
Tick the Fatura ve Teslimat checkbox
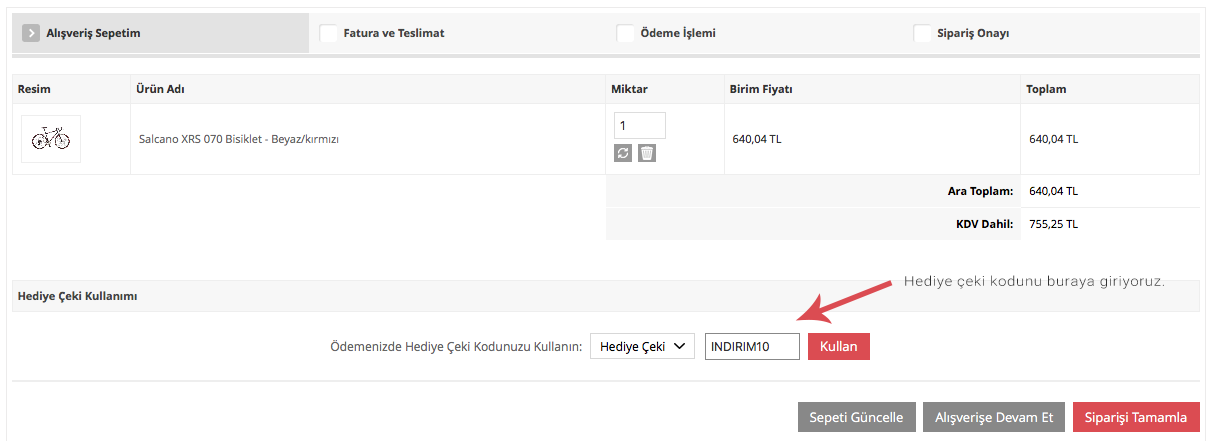[x=328, y=33]
